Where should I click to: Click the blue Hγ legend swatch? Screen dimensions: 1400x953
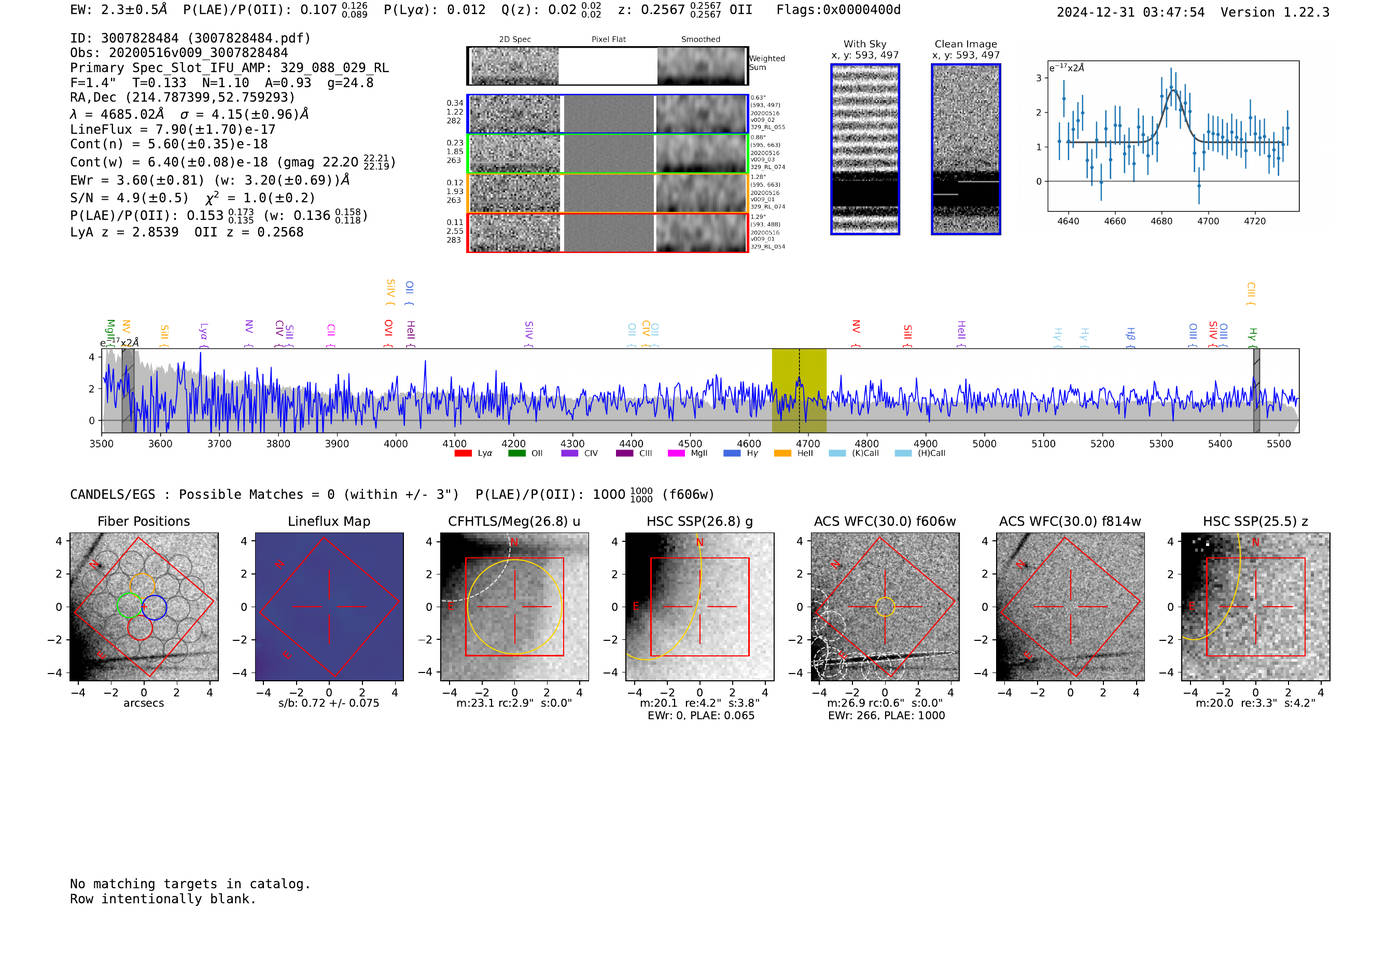pyautogui.click(x=732, y=453)
